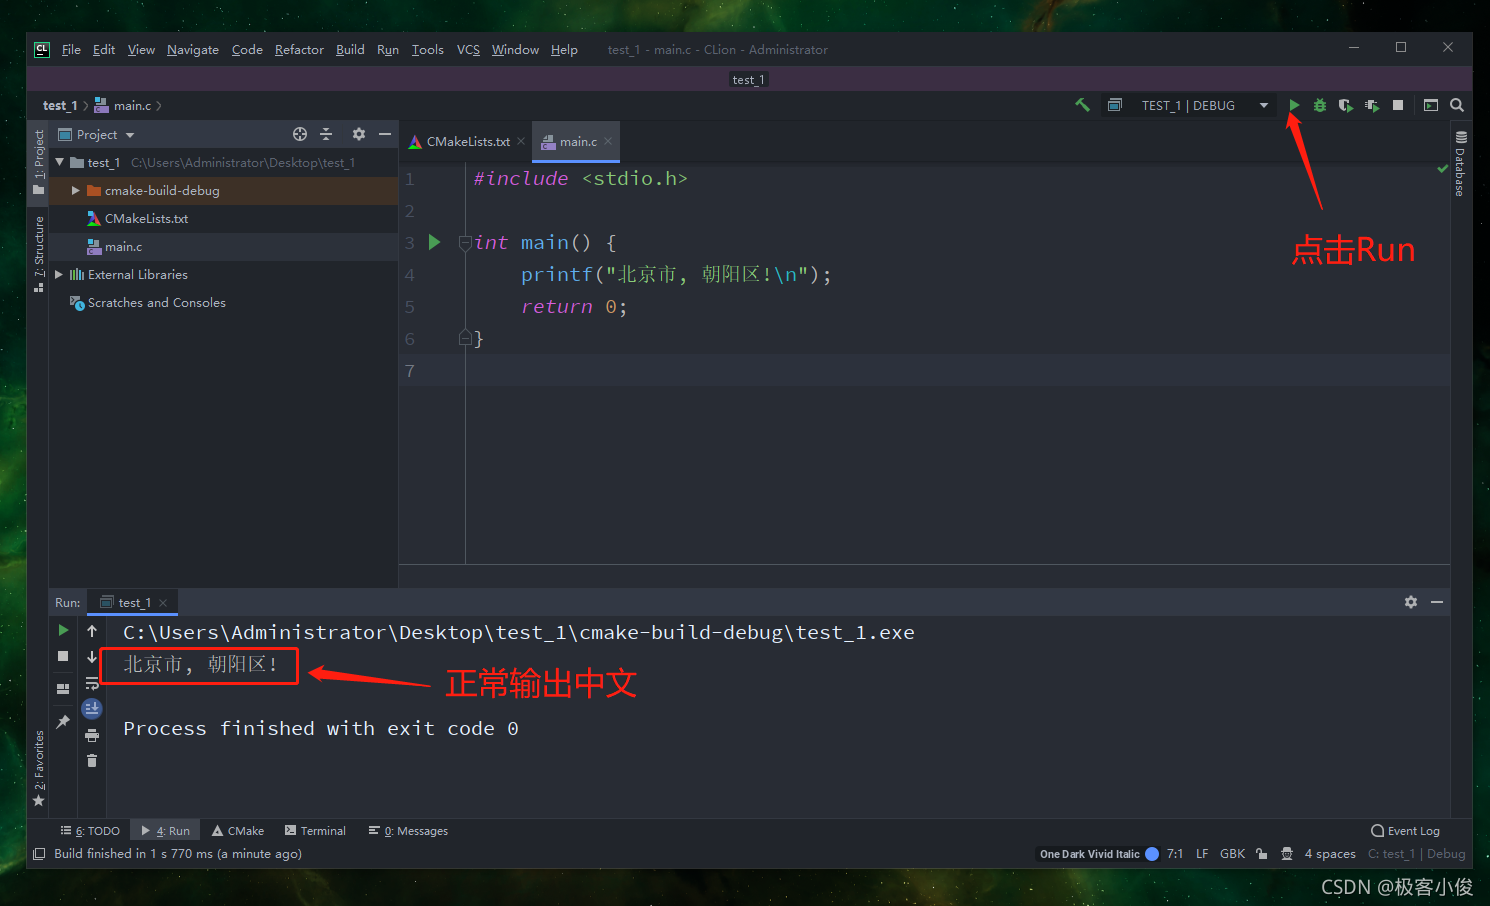Open the Event Log
Screen dimensions: 1490x906
coord(1405,831)
